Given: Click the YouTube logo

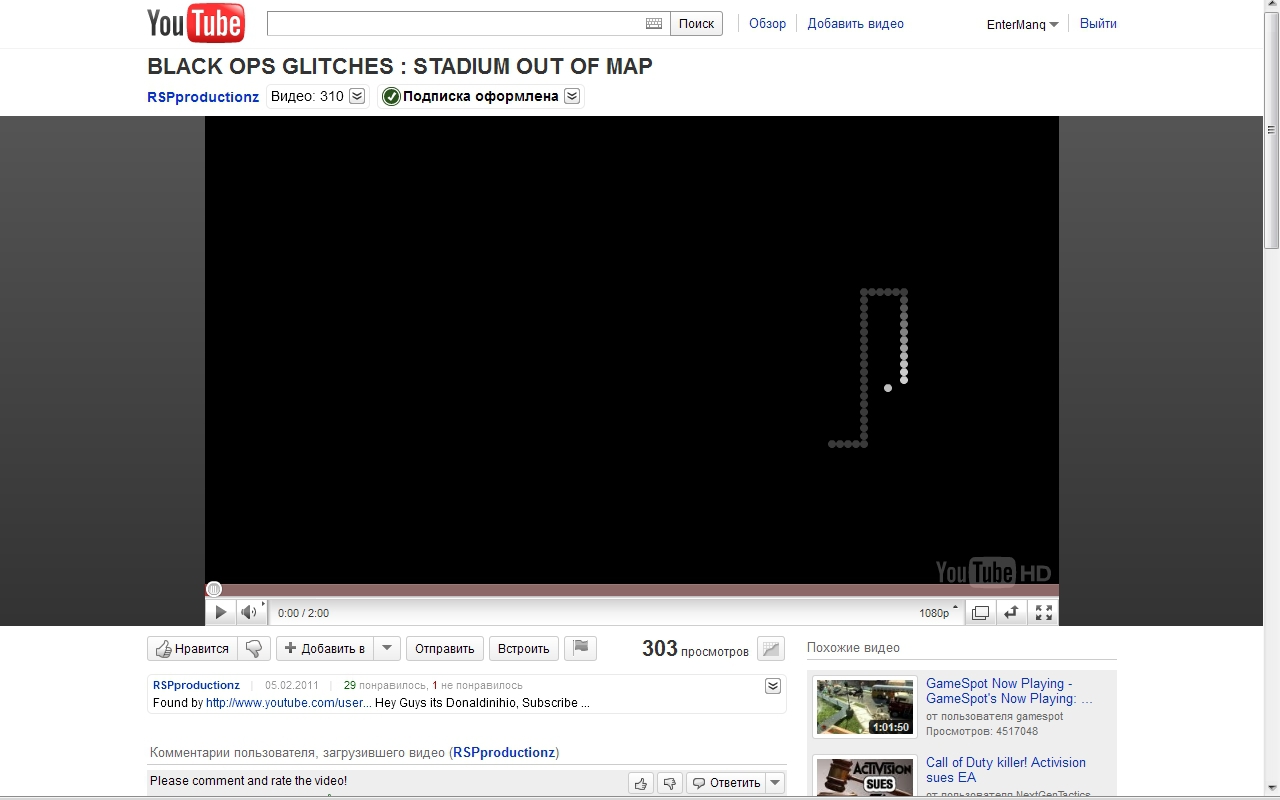Looking at the screenshot, I should [x=196, y=23].
